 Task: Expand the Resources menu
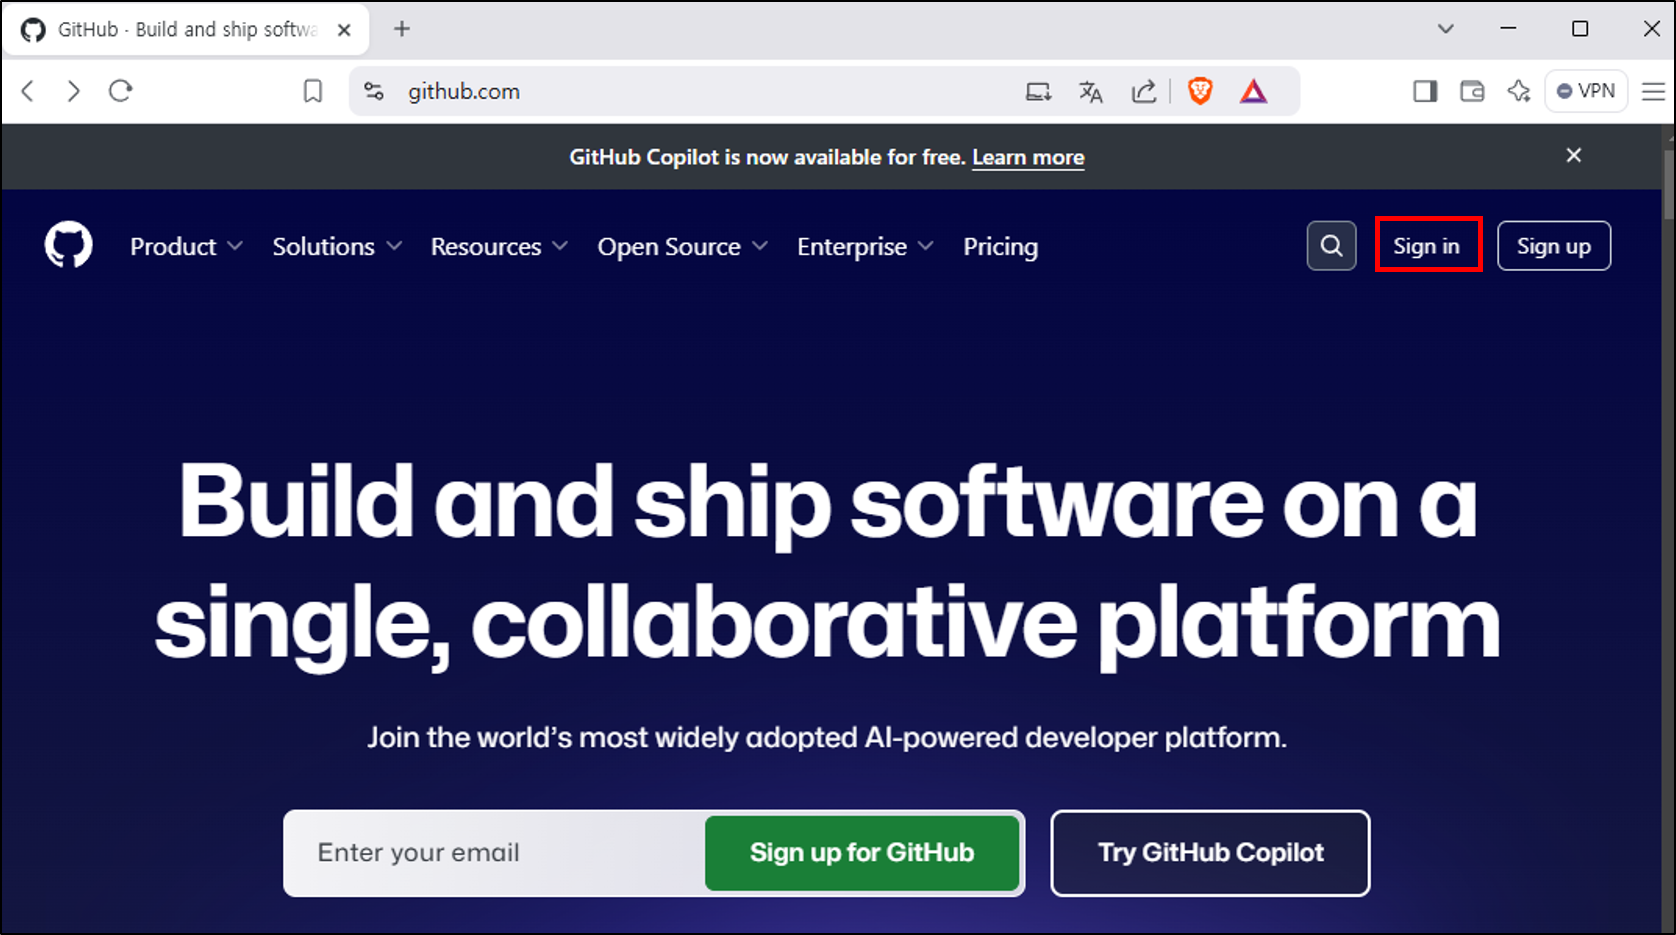tap(499, 246)
